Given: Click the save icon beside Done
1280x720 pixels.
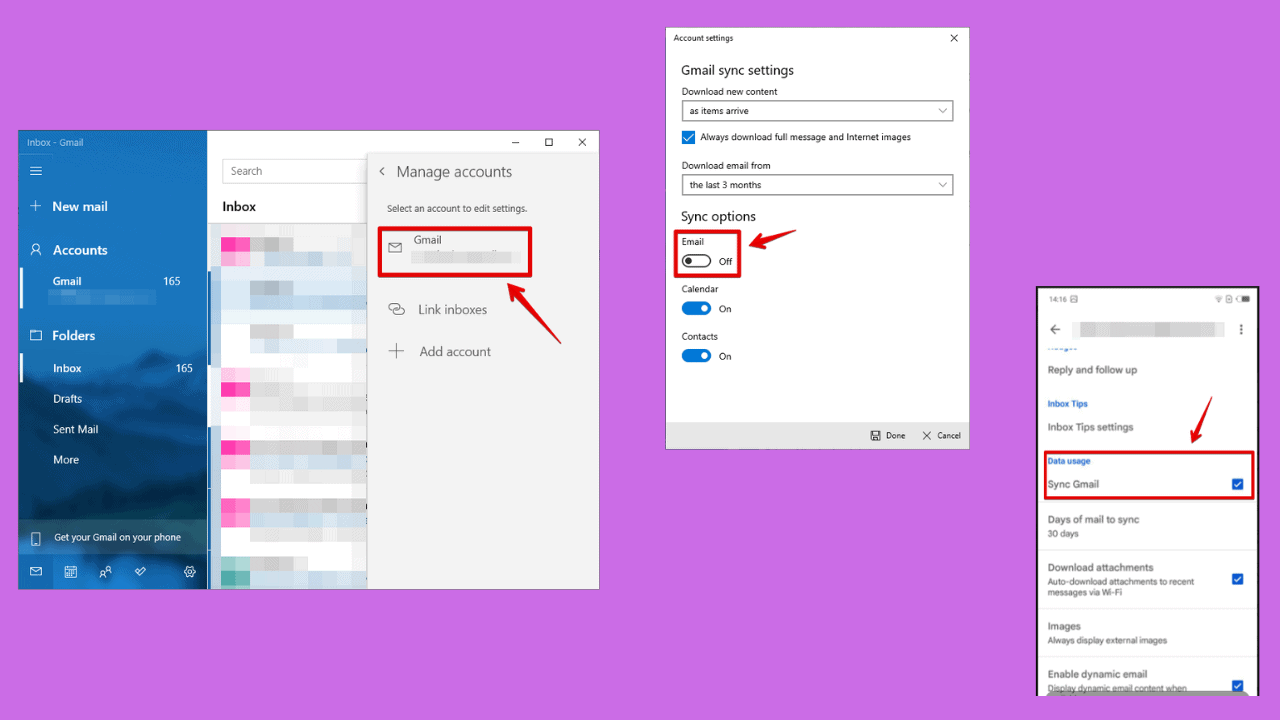Looking at the screenshot, I should 875,436.
